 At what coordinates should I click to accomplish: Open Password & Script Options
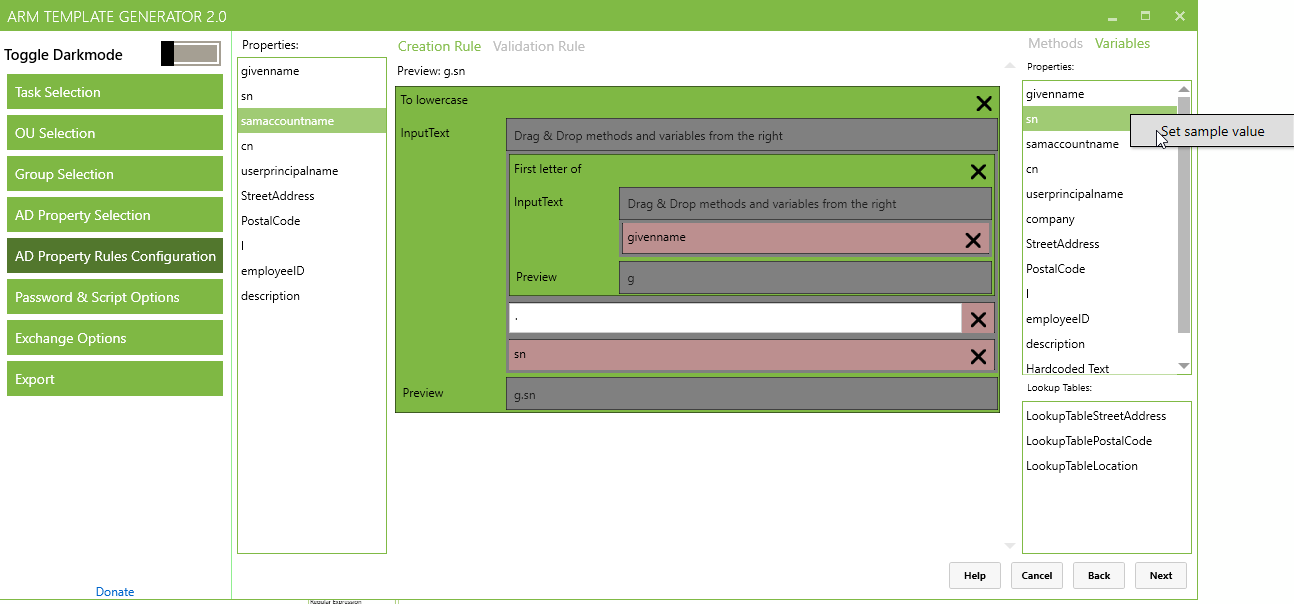point(115,297)
